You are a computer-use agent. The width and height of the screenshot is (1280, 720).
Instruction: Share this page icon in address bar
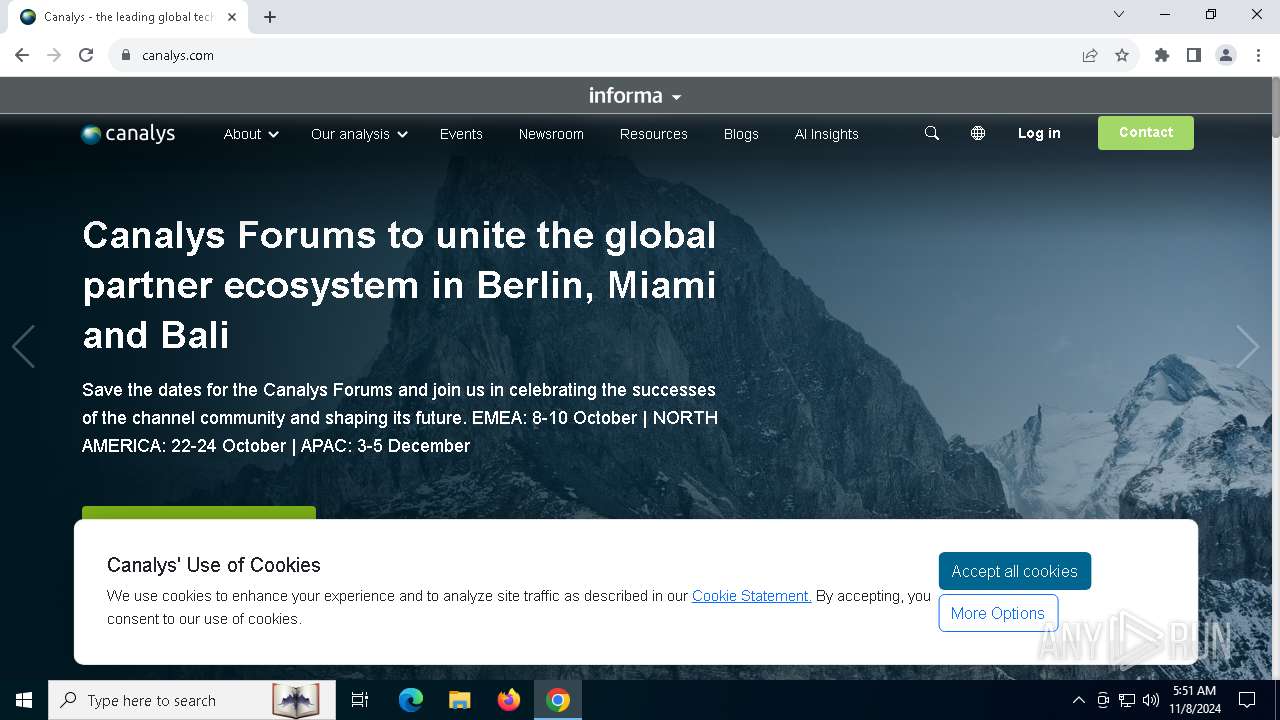pyautogui.click(x=1090, y=55)
